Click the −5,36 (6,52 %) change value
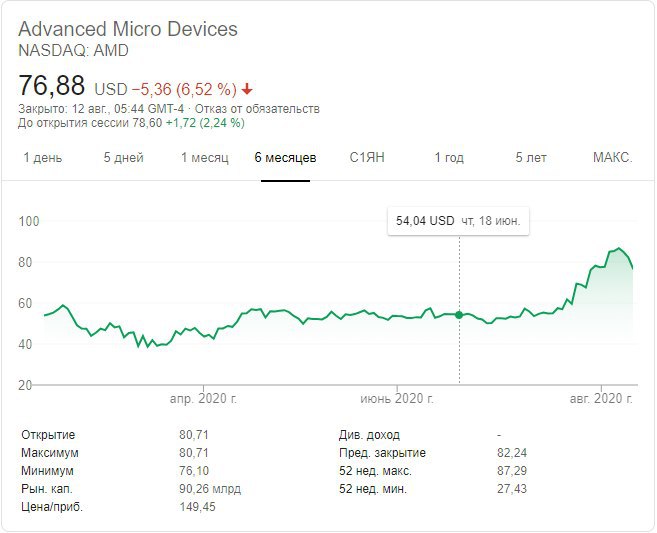This screenshot has width=657, height=533. (184, 89)
